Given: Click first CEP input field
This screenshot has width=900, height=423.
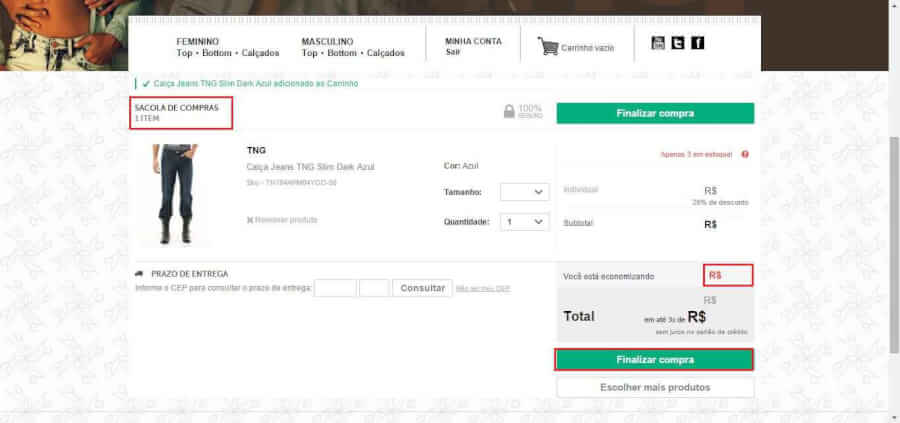Looking at the screenshot, I should click(x=335, y=288).
